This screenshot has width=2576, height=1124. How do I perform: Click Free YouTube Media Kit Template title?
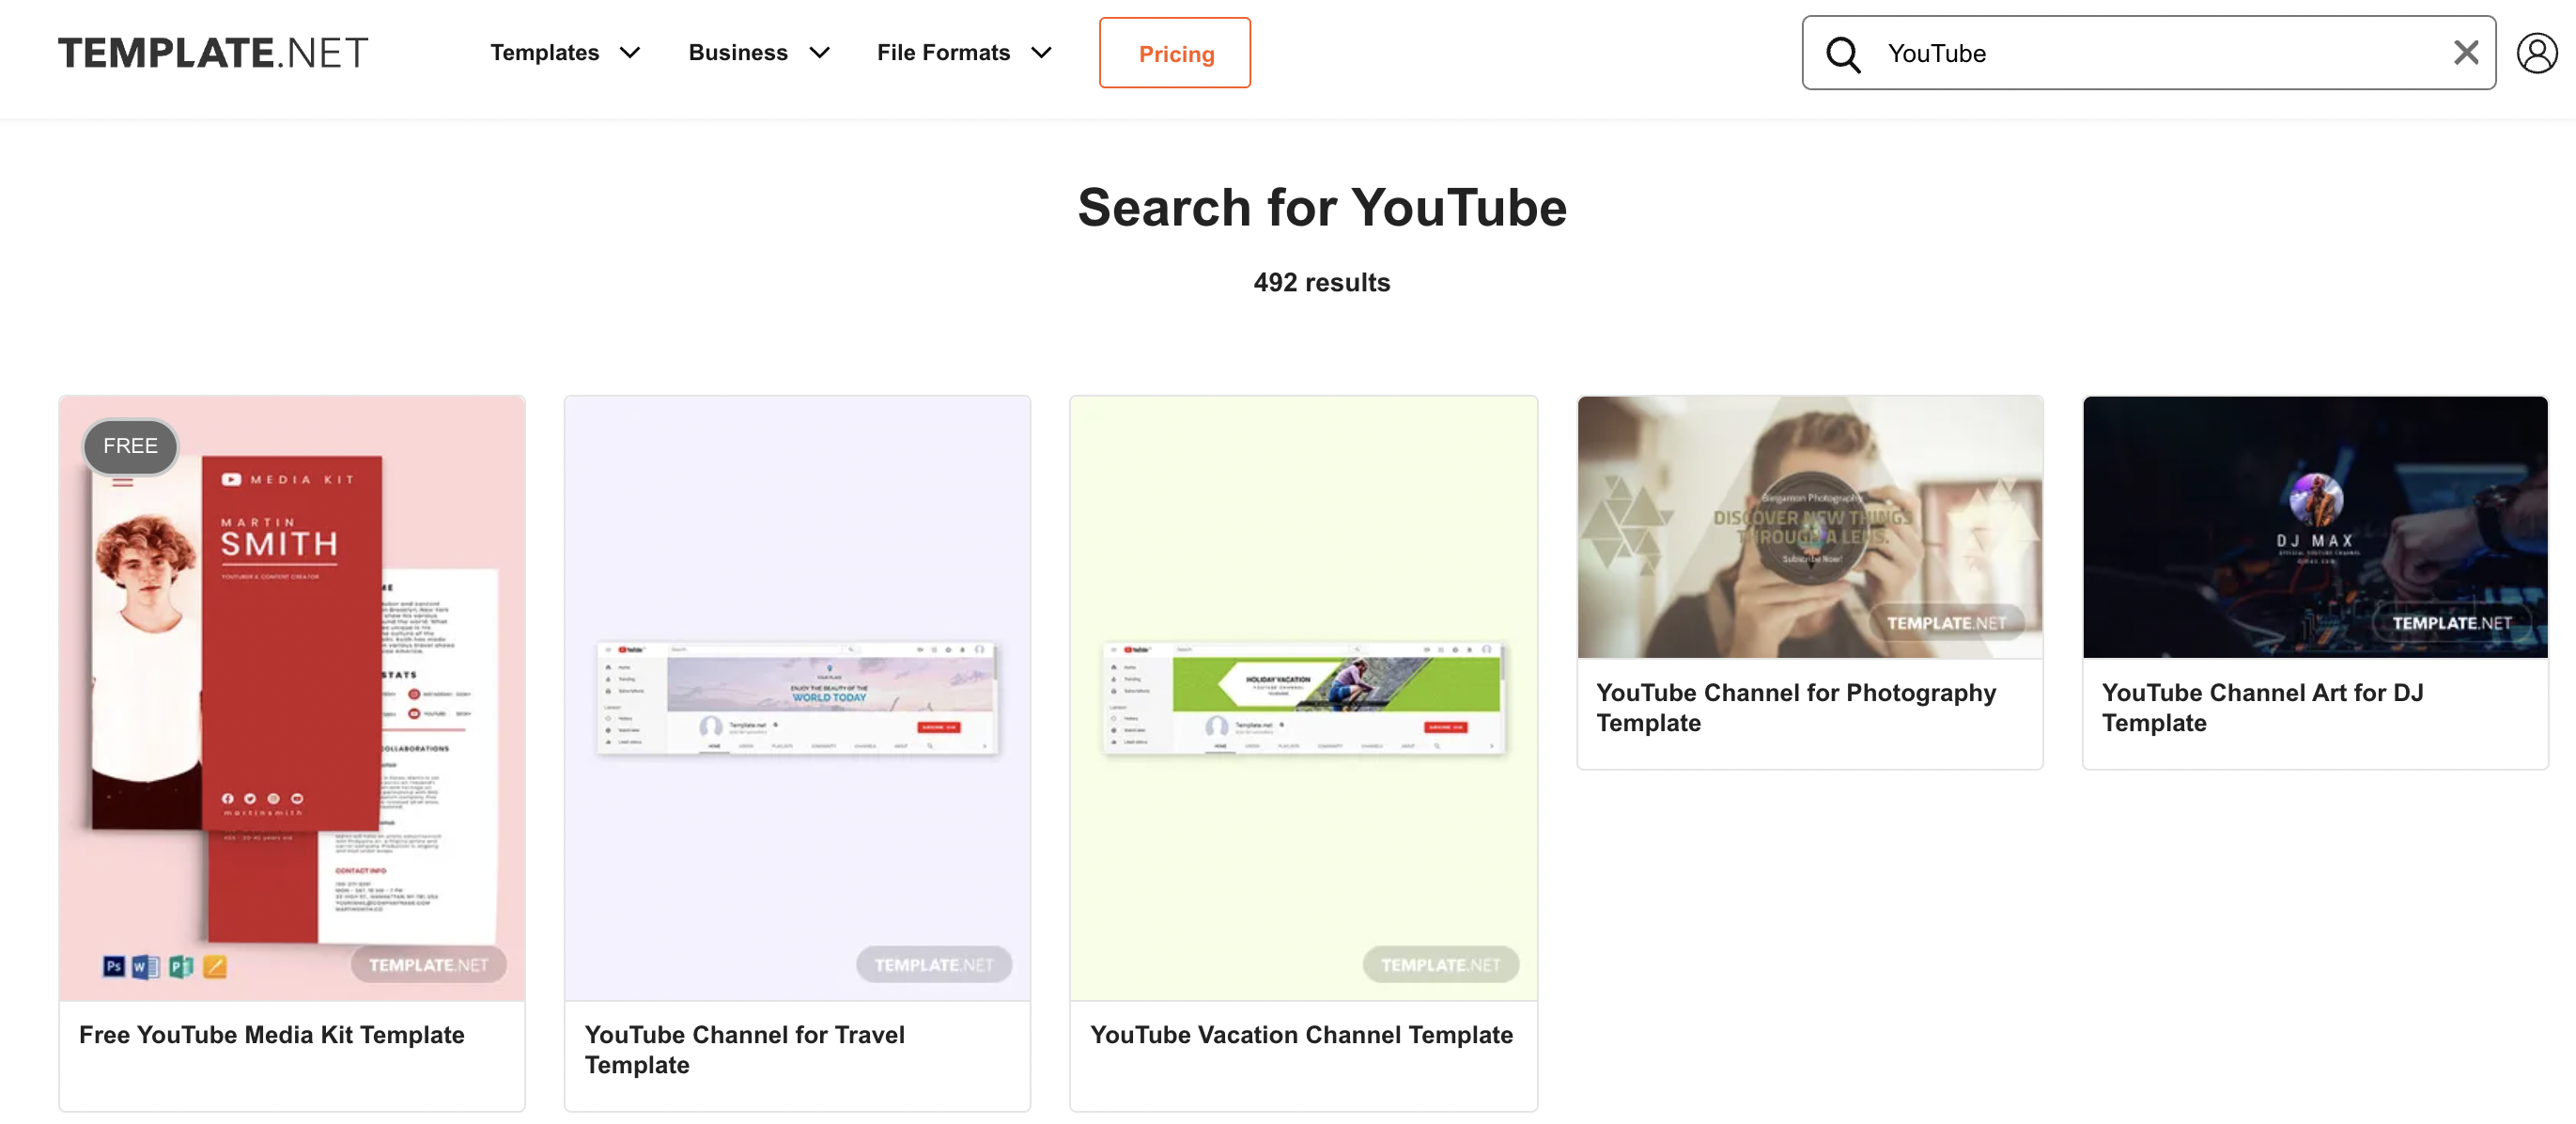click(x=272, y=1035)
